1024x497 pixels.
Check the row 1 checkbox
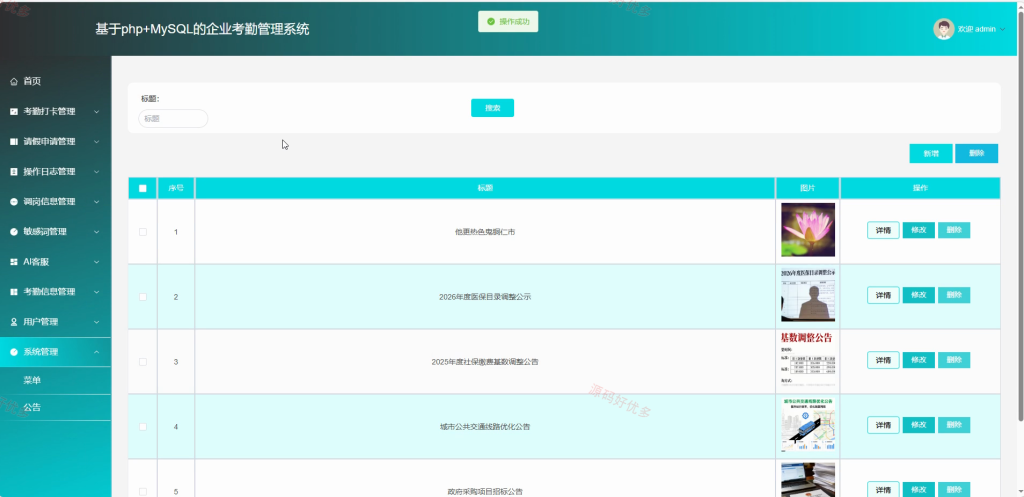[143, 232]
